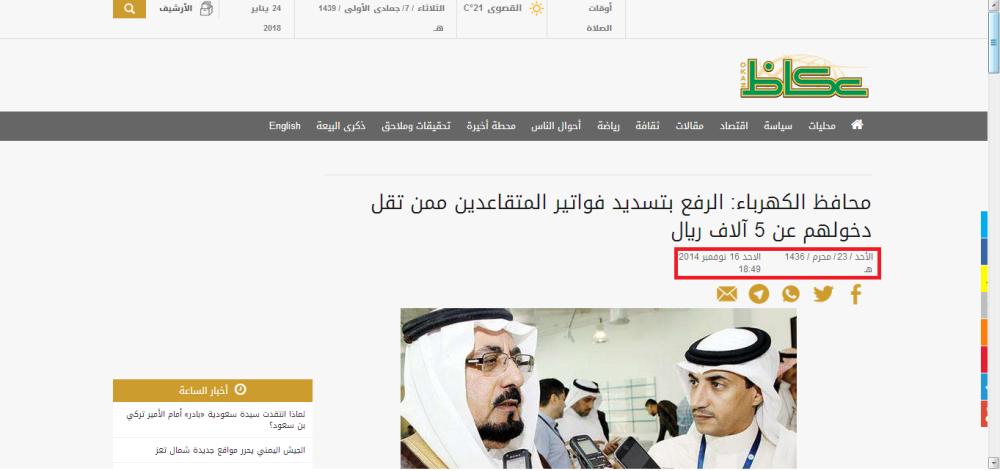Open the الجيش اليمني news headline
The image size is (1000, 471).
click(x=230, y=450)
